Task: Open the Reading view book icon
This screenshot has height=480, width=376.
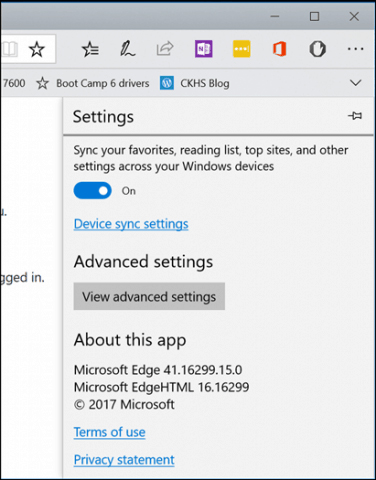Action: pyautogui.click(x=9, y=49)
